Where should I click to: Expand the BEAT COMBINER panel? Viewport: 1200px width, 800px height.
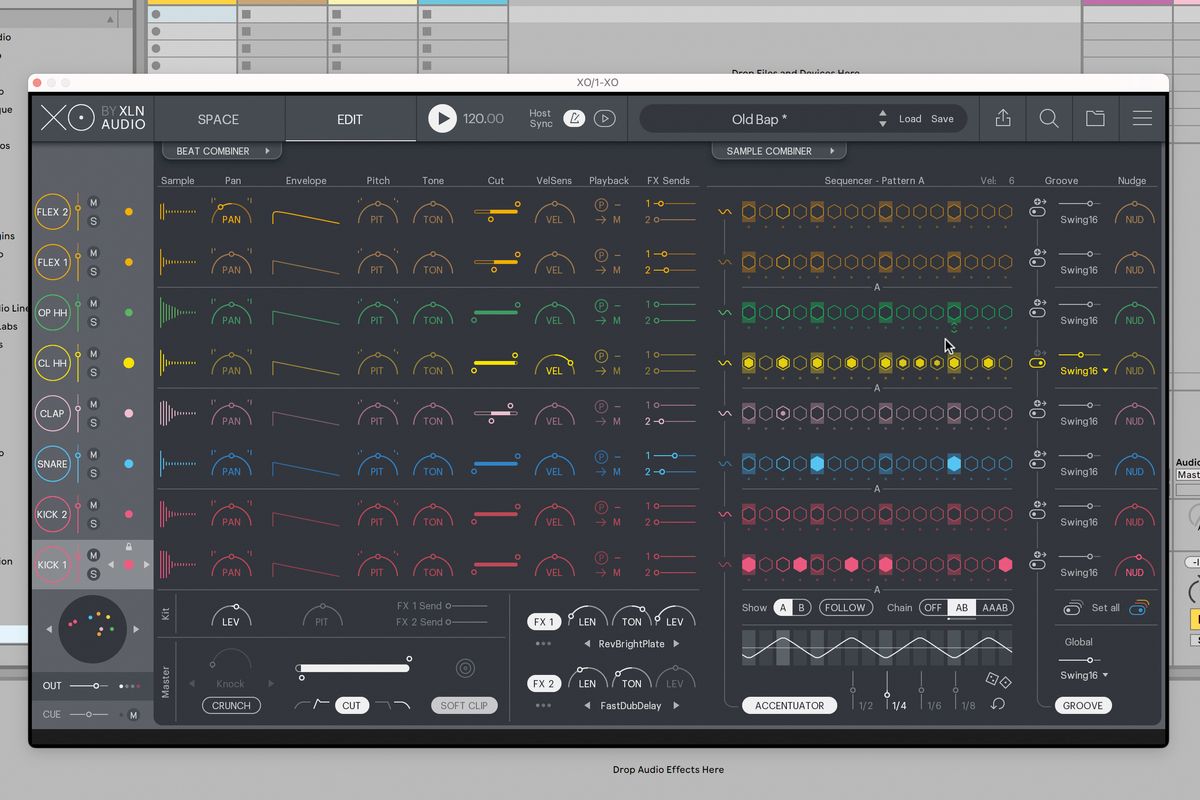coord(221,150)
